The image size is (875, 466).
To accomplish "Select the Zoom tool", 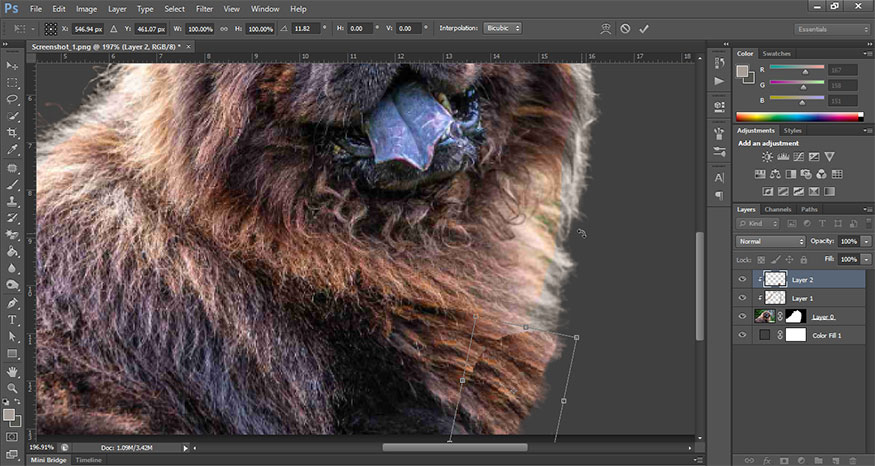I will 12,388.
